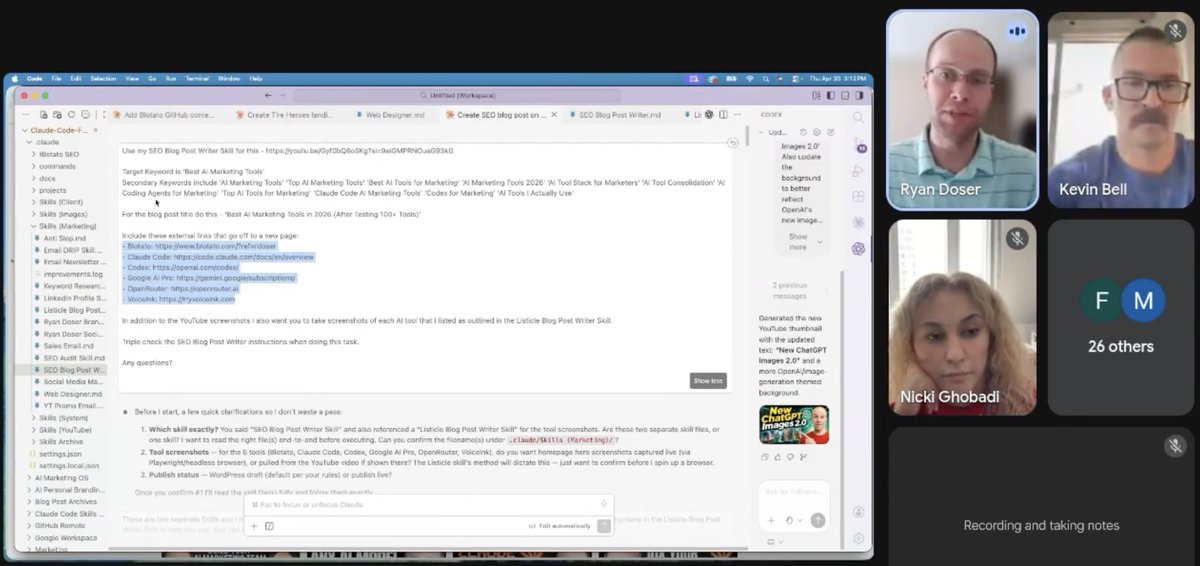Expand the docs folder

point(47,178)
